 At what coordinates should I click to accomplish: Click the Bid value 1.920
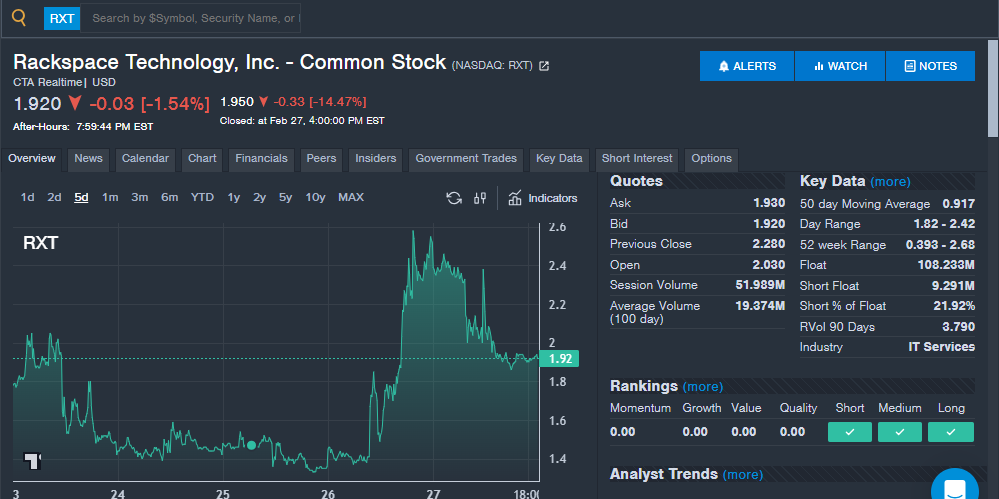[769, 224]
